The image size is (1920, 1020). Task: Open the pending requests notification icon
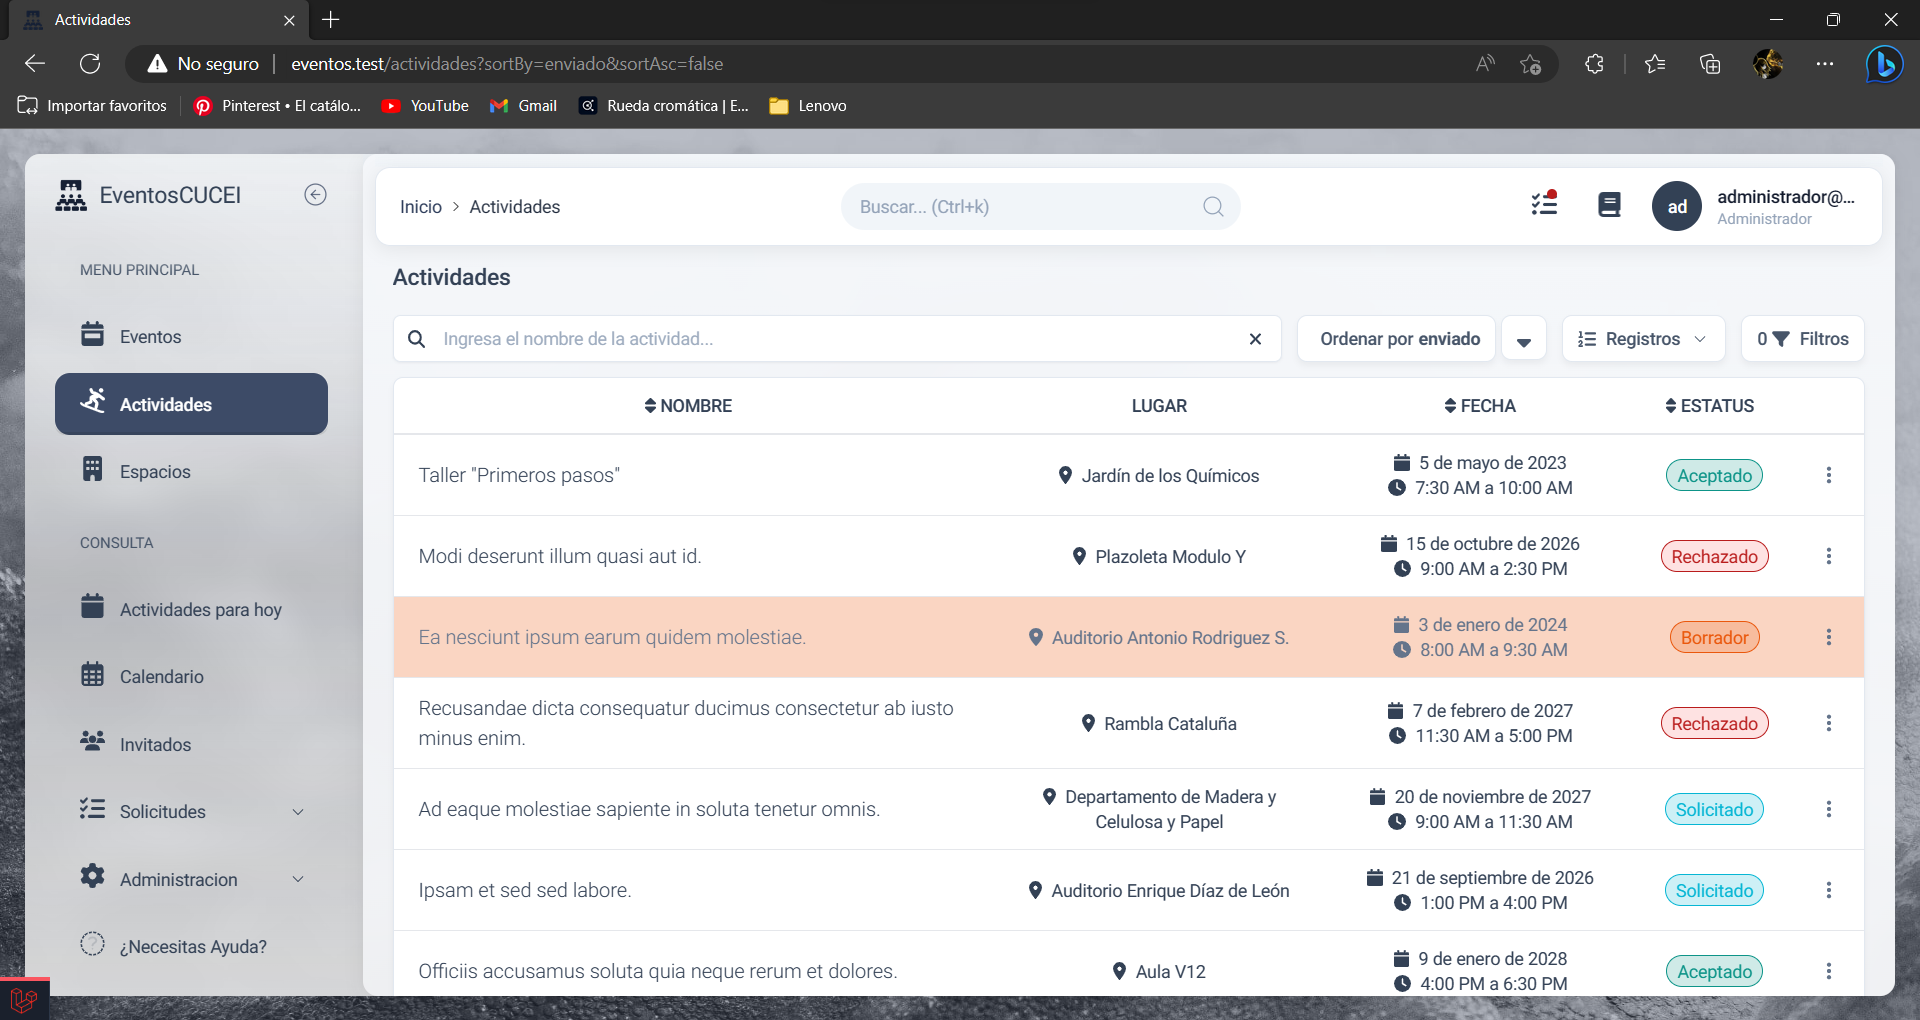[x=1544, y=205]
